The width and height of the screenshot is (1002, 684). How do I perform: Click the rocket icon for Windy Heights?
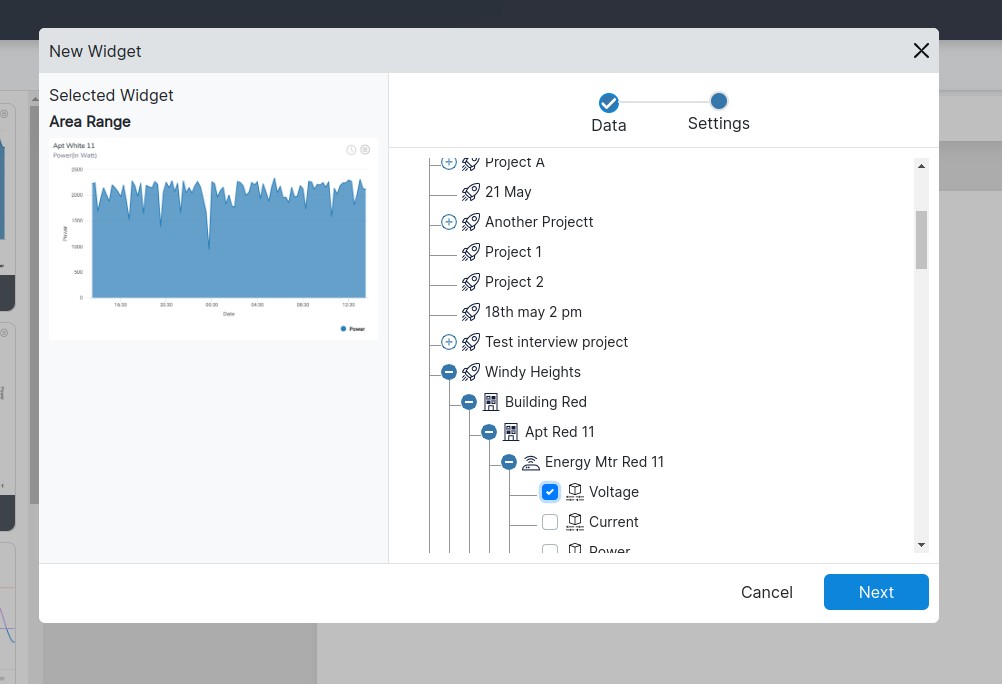[x=470, y=372]
